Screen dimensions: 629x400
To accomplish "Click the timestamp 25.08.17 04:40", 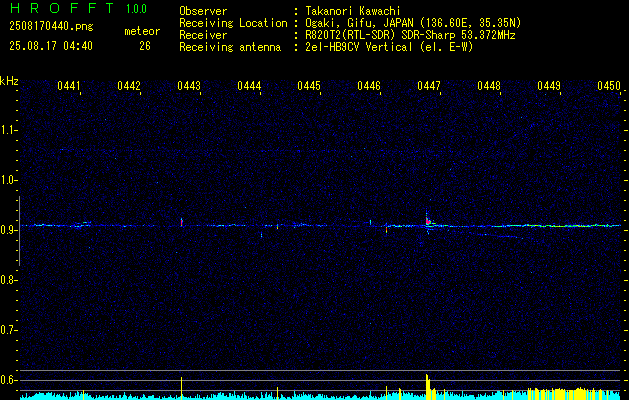I will coord(51,46).
